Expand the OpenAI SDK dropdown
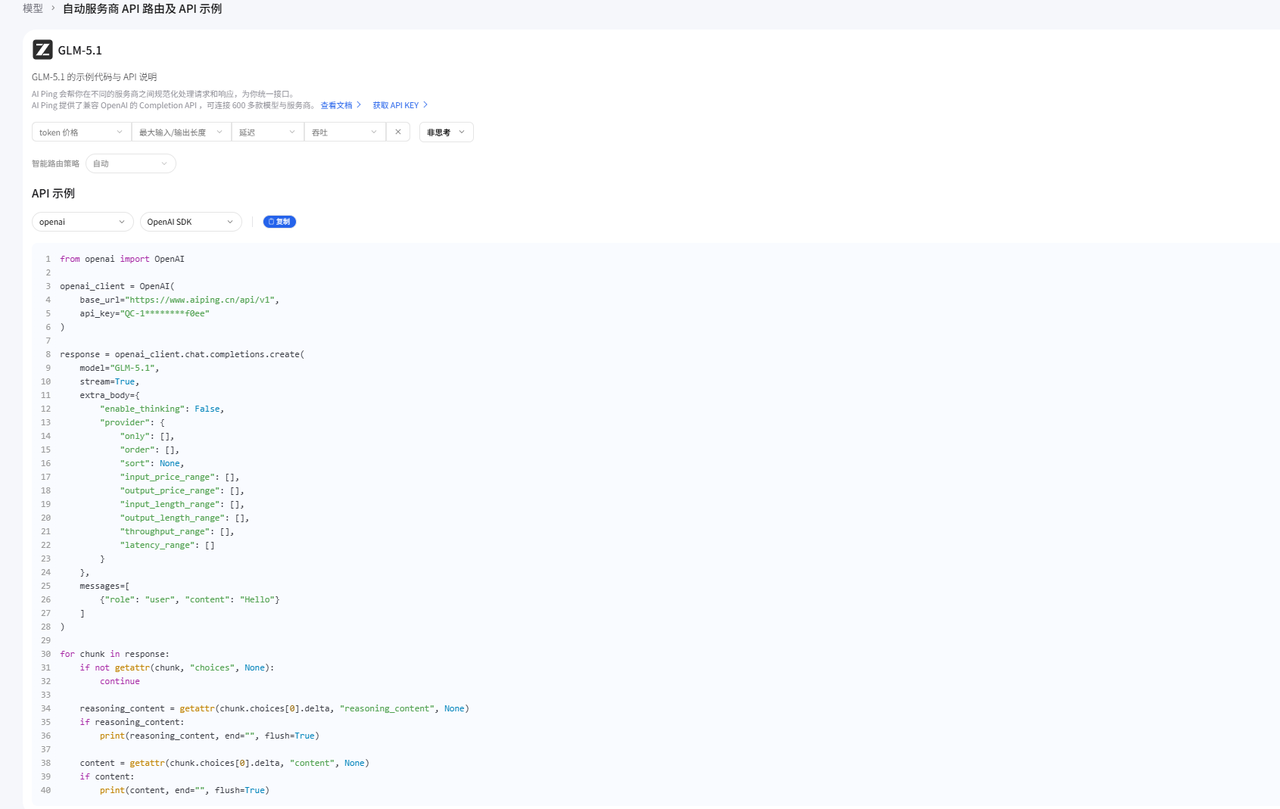 click(x=190, y=222)
